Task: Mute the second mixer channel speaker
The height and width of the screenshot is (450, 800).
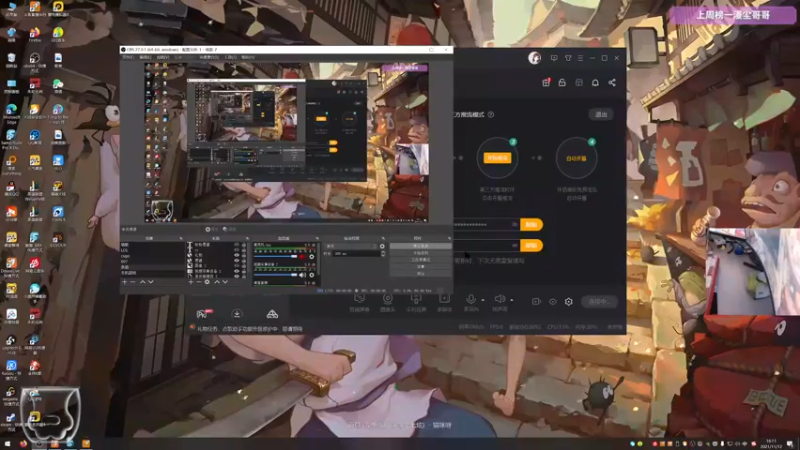Action: (x=303, y=275)
